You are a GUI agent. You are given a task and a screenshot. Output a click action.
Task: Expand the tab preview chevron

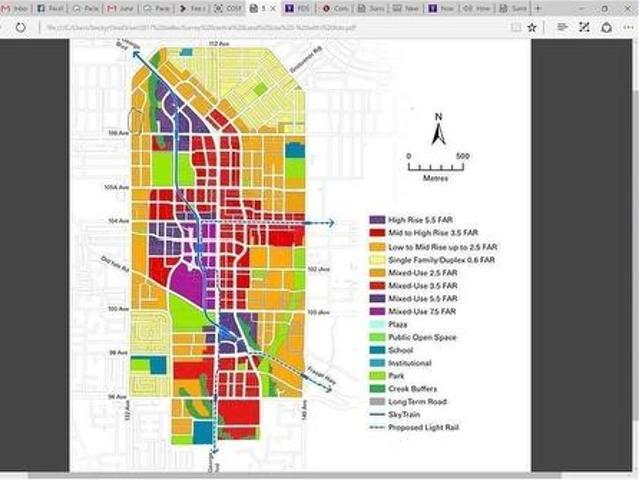point(553,8)
